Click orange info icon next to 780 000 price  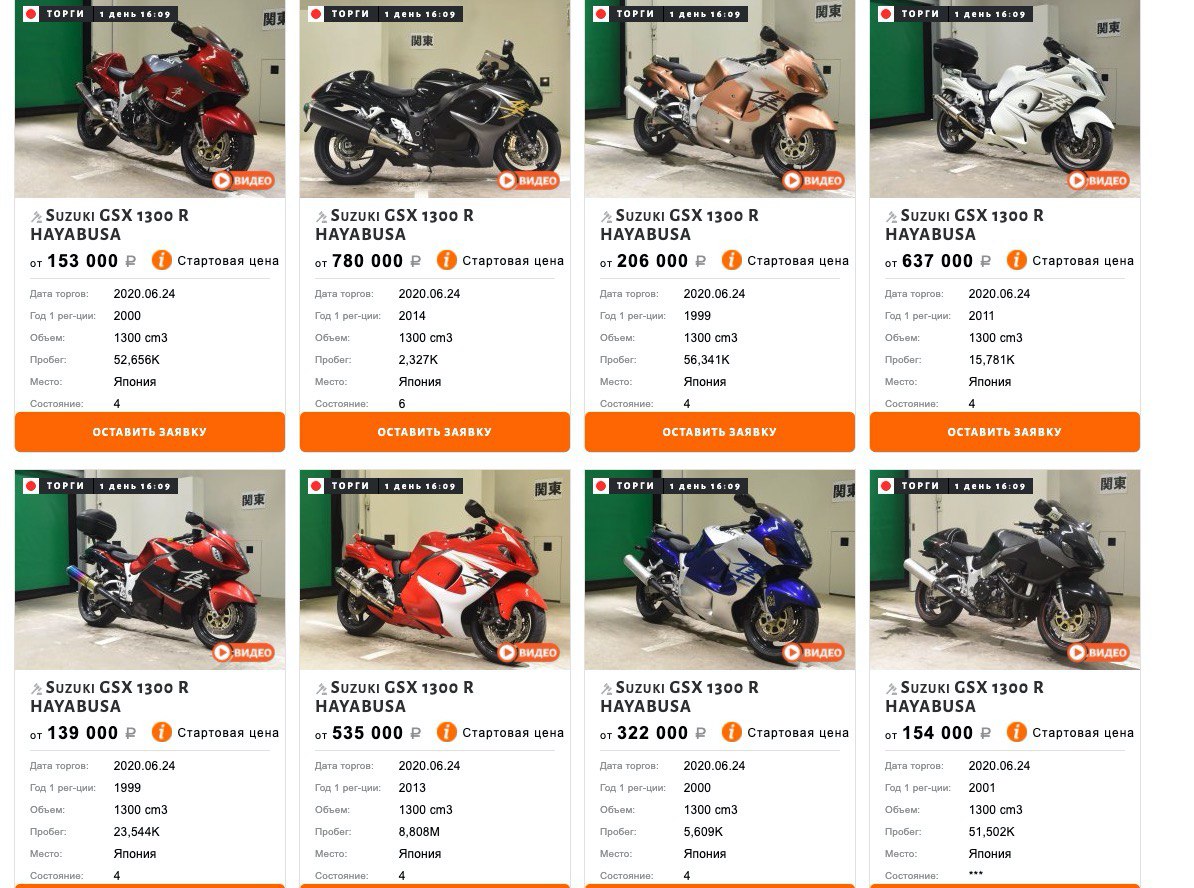click(446, 260)
